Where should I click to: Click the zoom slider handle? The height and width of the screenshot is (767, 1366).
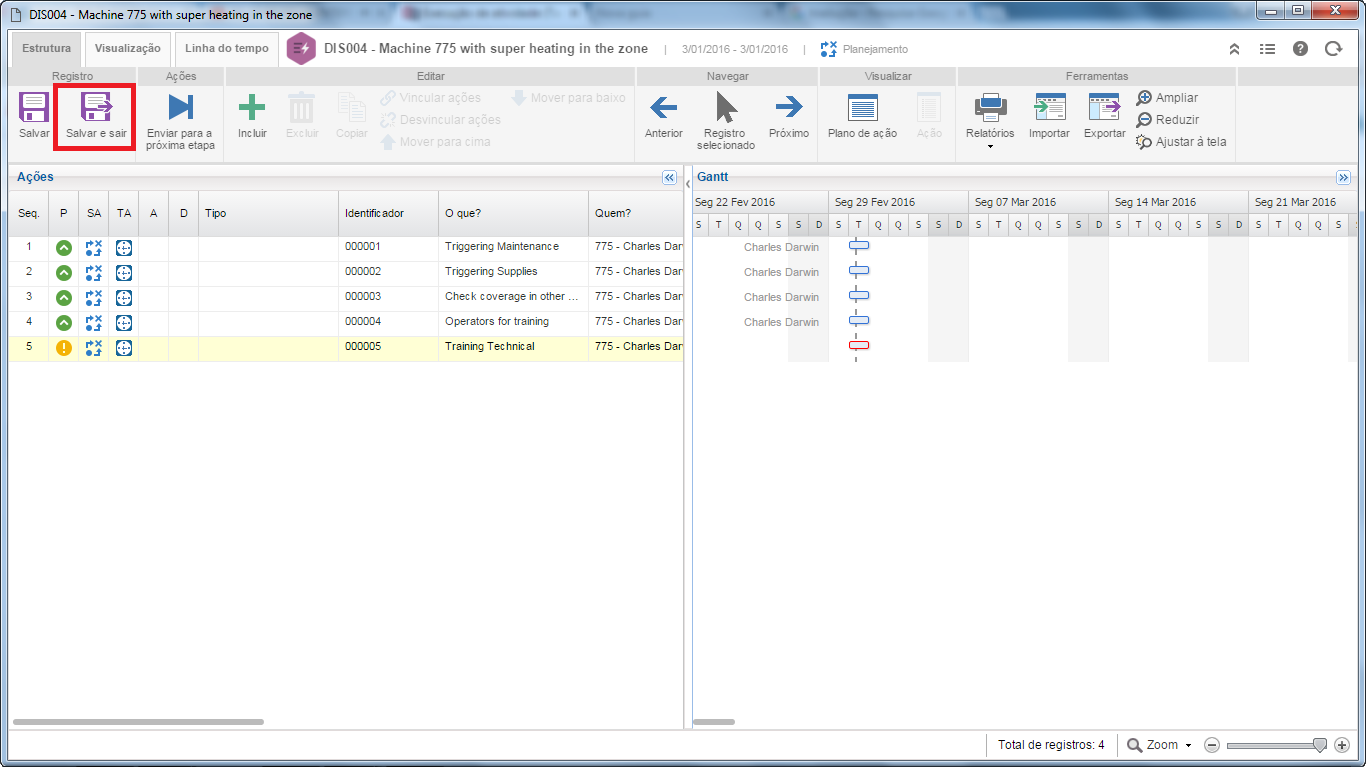pos(1320,745)
